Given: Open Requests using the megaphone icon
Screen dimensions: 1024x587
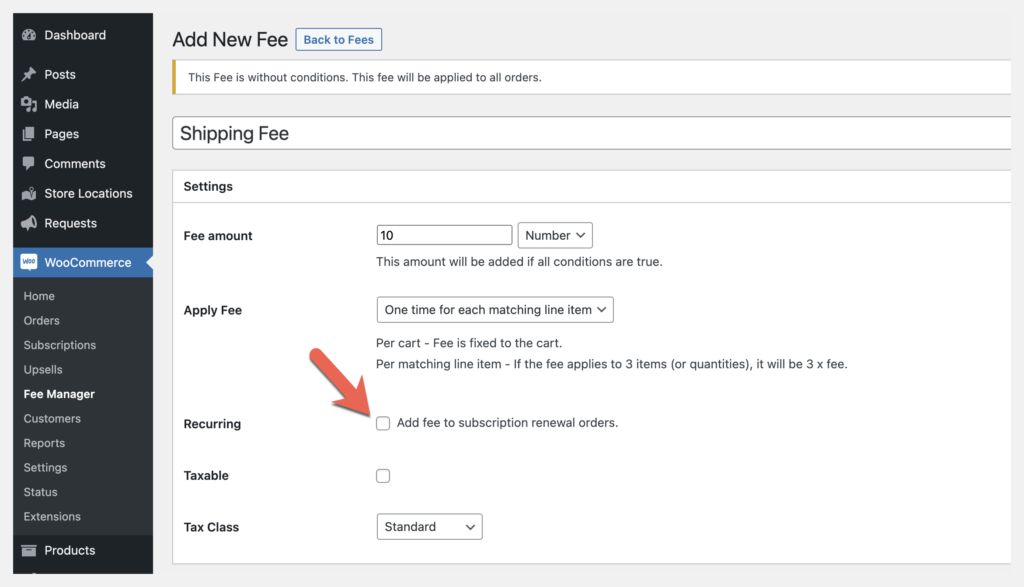Looking at the screenshot, I should click(x=27, y=223).
